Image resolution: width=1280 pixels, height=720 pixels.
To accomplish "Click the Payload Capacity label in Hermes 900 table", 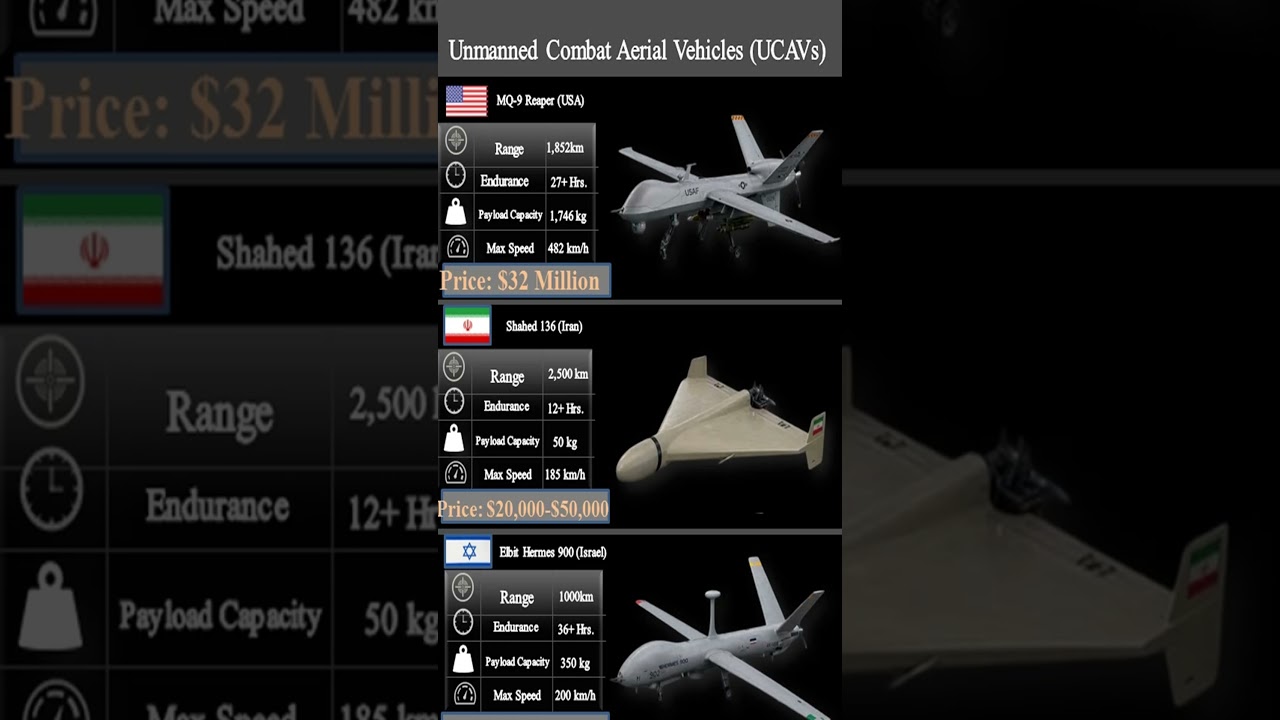I will point(517,662).
